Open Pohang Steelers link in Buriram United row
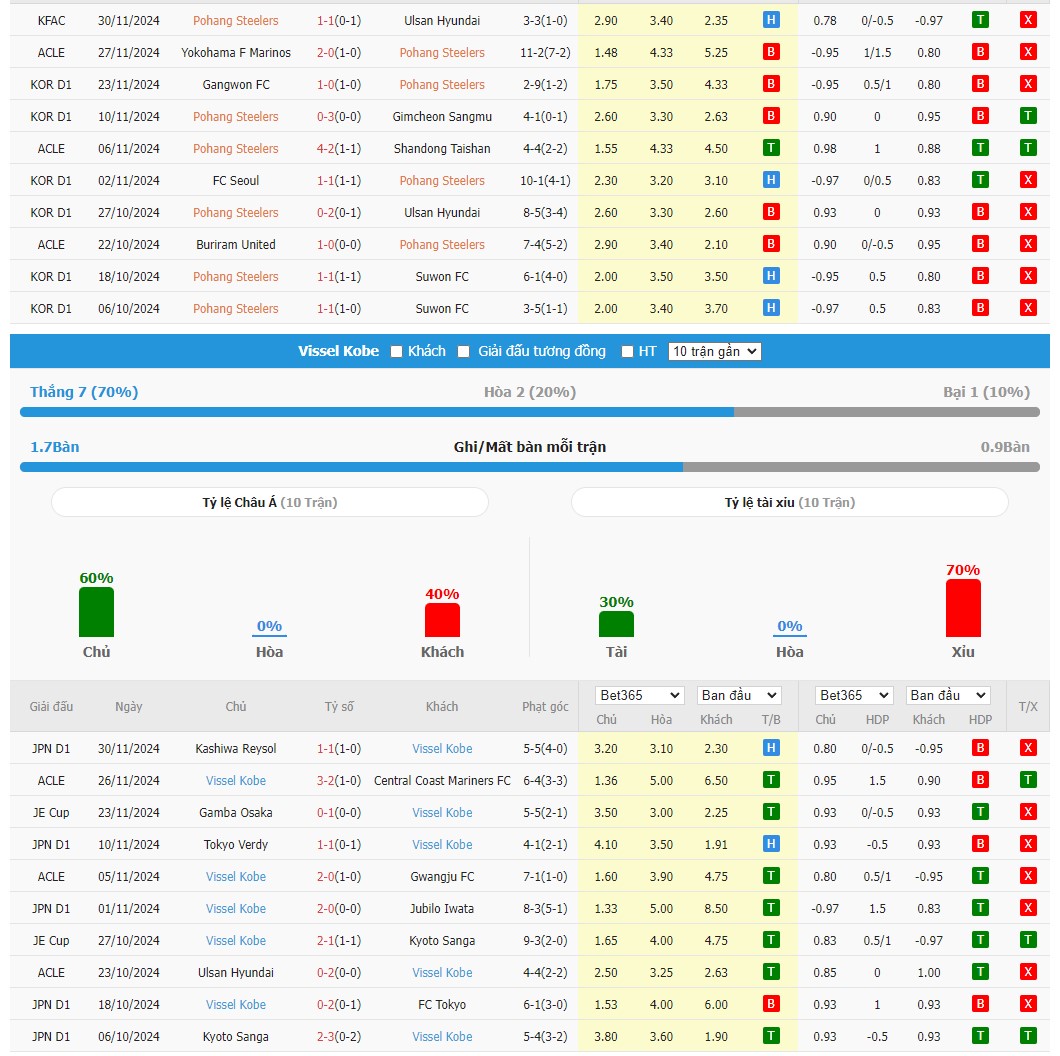This screenshot has height=1056, width=1060. pos(442,245)
